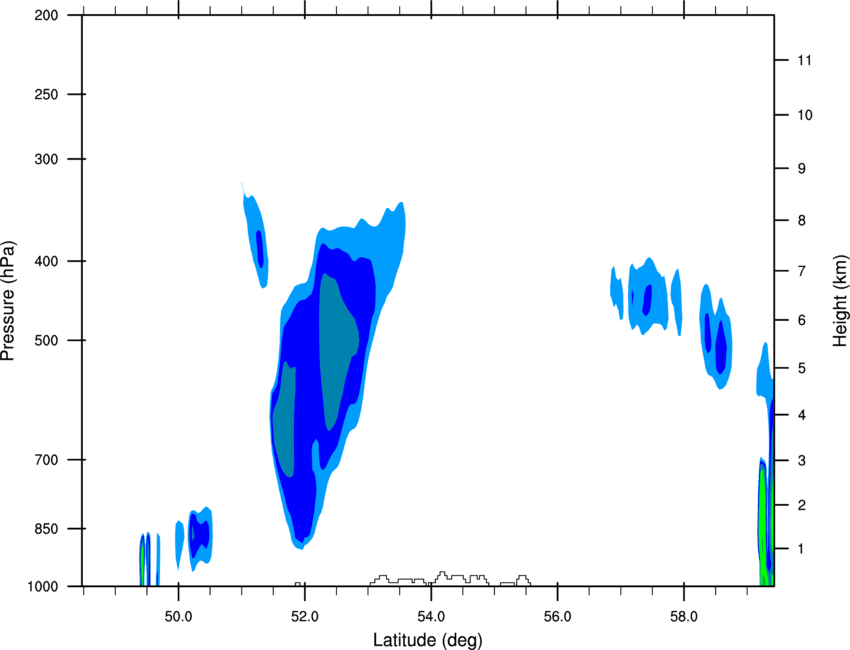Viewport: 850px width, 650px height.
Task: Click the 54.0 latitude tick label
Action: pyautogui.click(x=431, y=617)
